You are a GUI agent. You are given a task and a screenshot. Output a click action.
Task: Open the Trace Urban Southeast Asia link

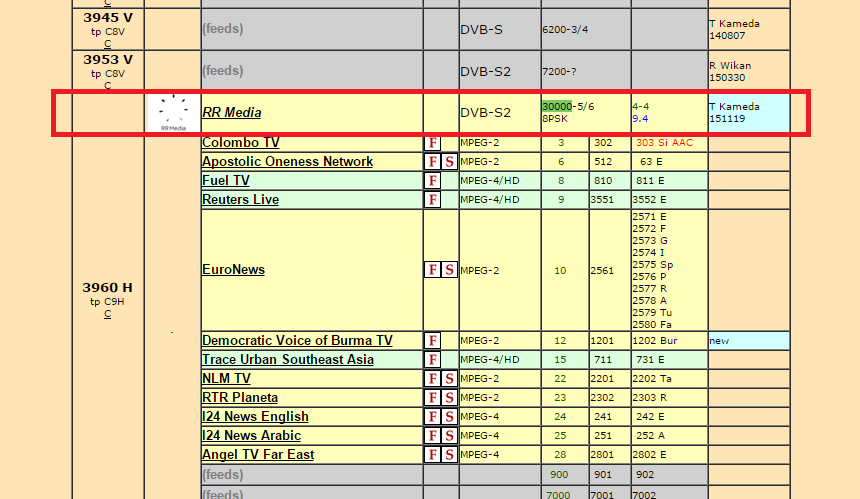pyautogui.click(x=288, y=360)
